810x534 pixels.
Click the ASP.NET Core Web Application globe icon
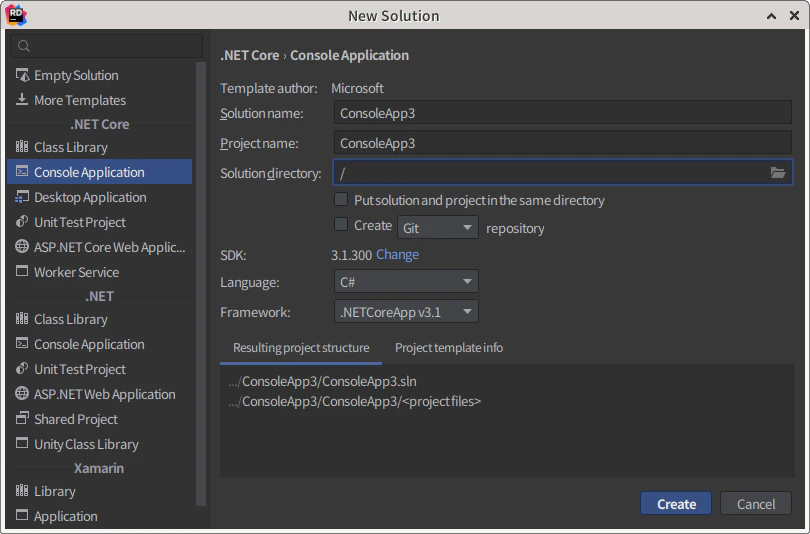pyautogui.click(x=22, y=246)
